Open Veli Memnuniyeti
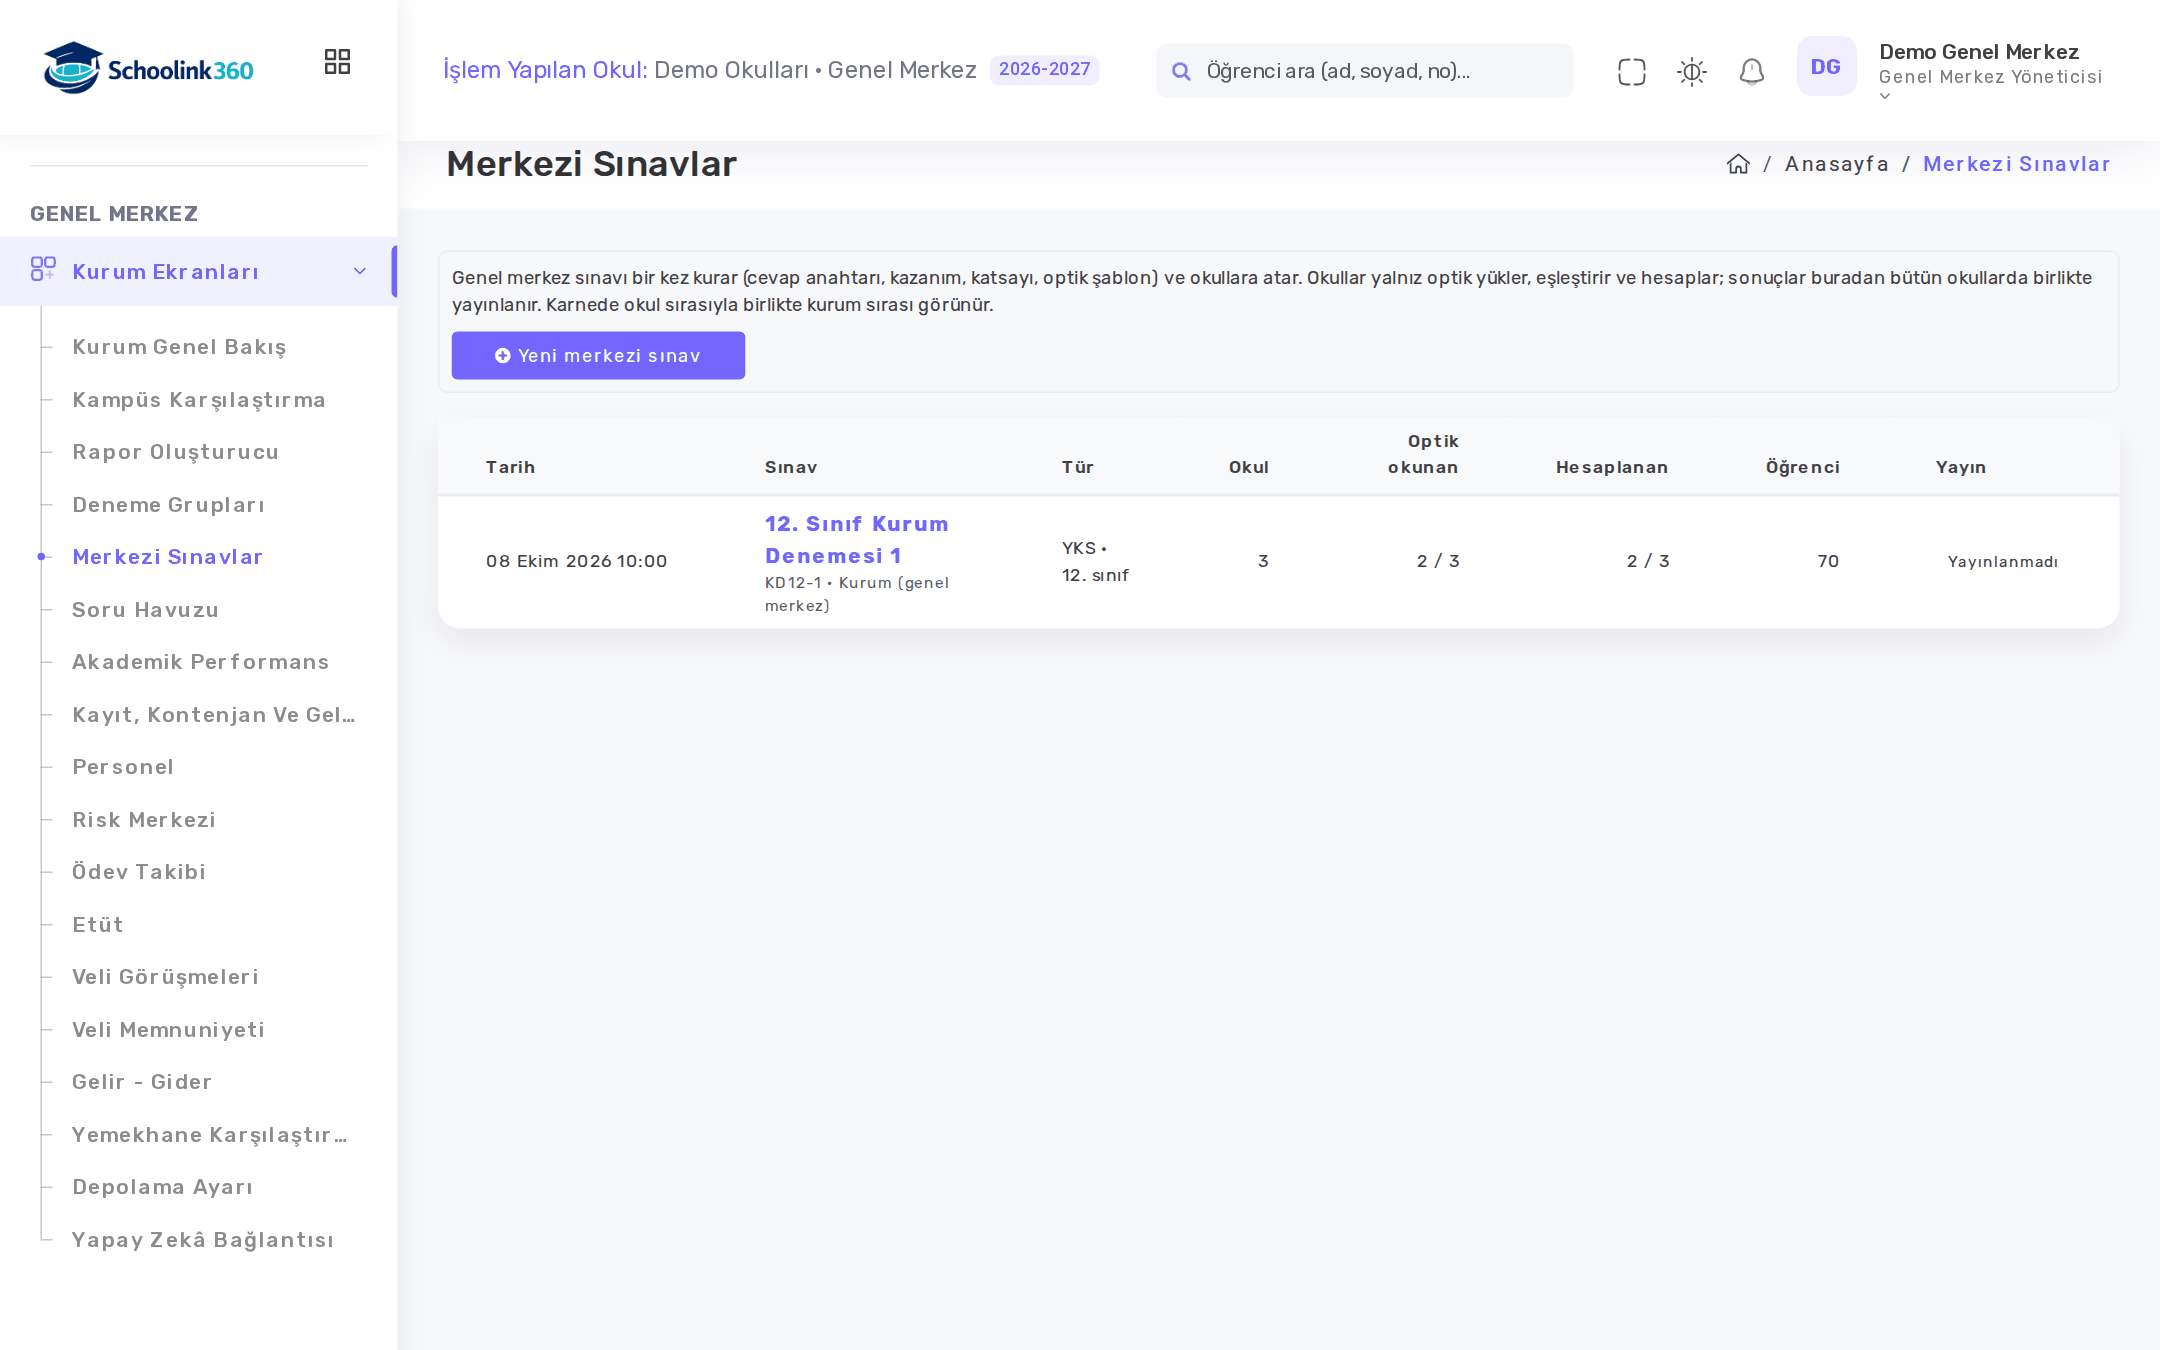Screen dimensions: 2160x1350 168,1029
